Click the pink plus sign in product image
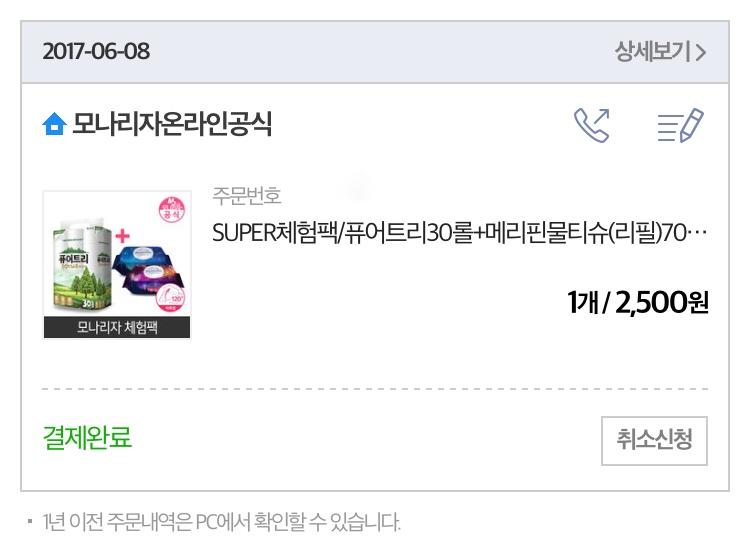750x543 pixels. pos(122,235)
